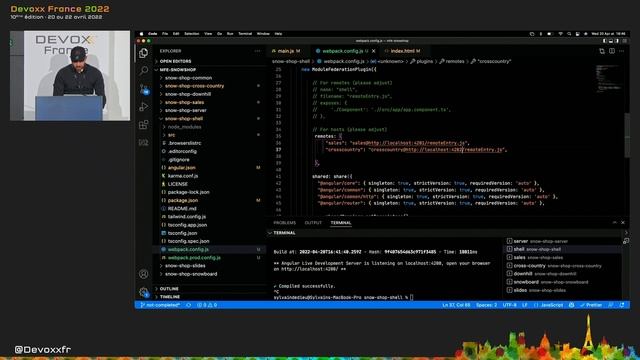The height and width of the screenshot is (360, 640).
Task: Open the Apple menu
Action: [142, 34]
